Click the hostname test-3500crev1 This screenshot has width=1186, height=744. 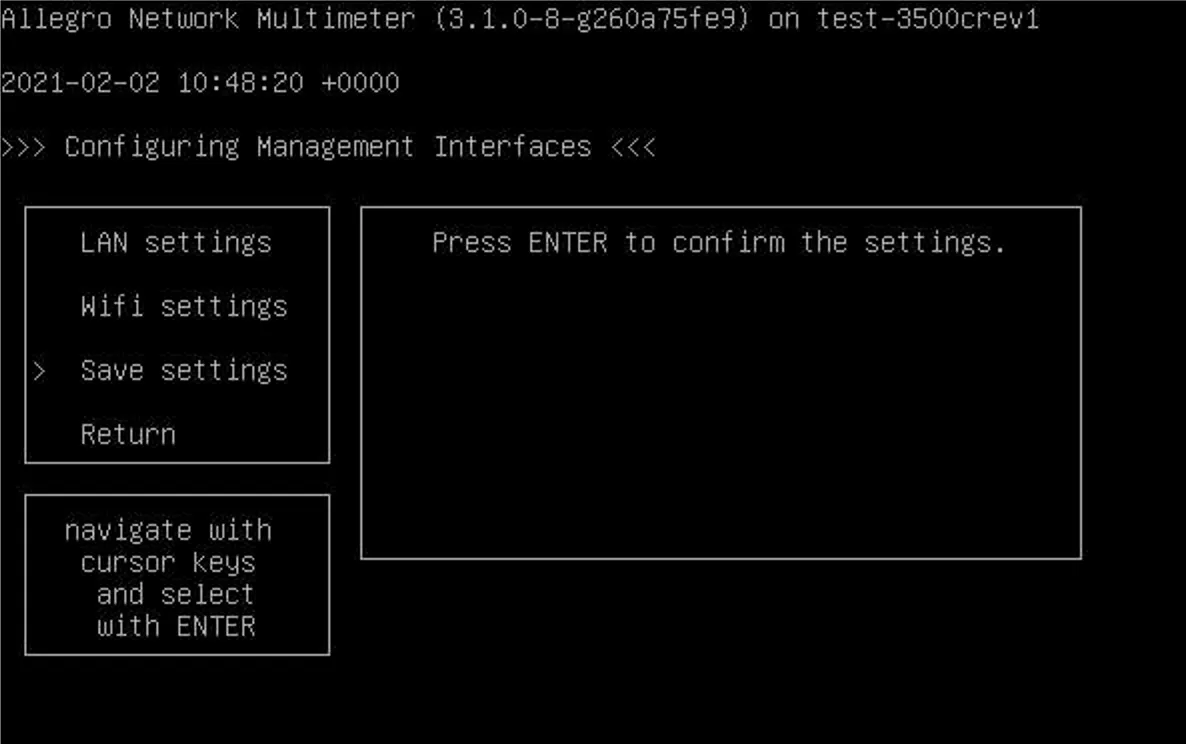point(928,19)
